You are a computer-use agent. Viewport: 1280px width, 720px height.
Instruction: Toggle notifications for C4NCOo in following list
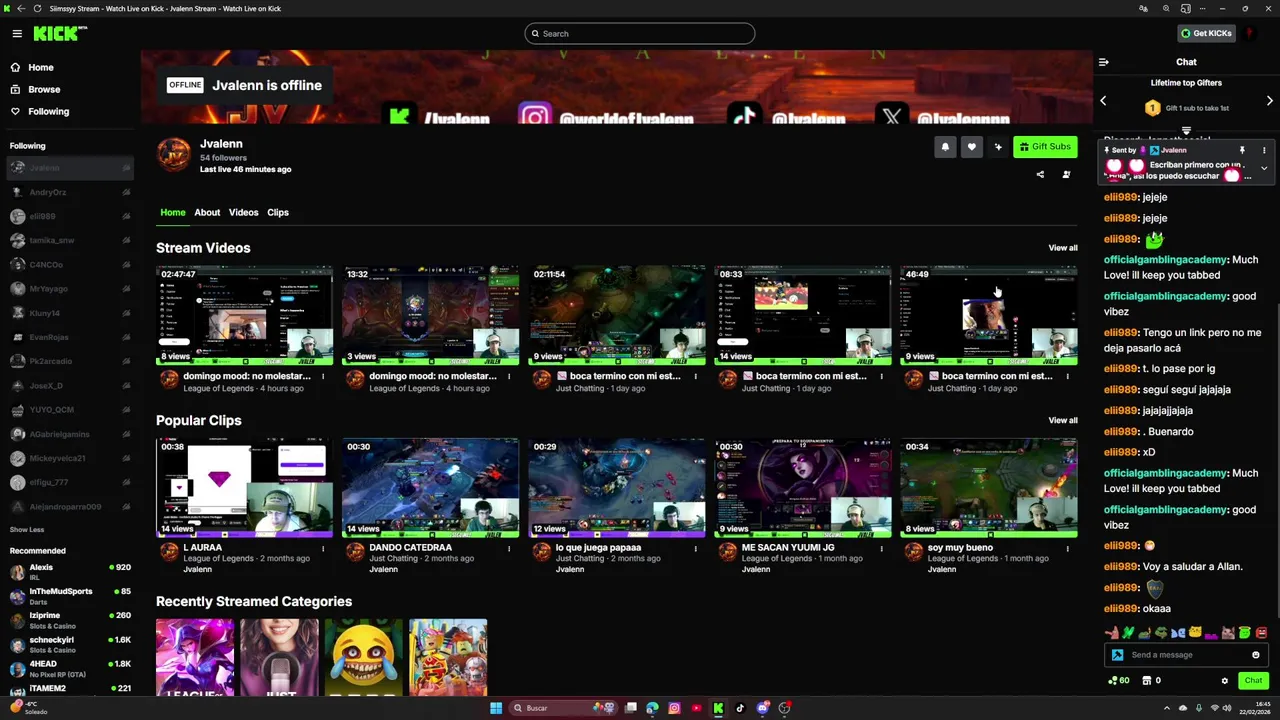click(126, 265)
